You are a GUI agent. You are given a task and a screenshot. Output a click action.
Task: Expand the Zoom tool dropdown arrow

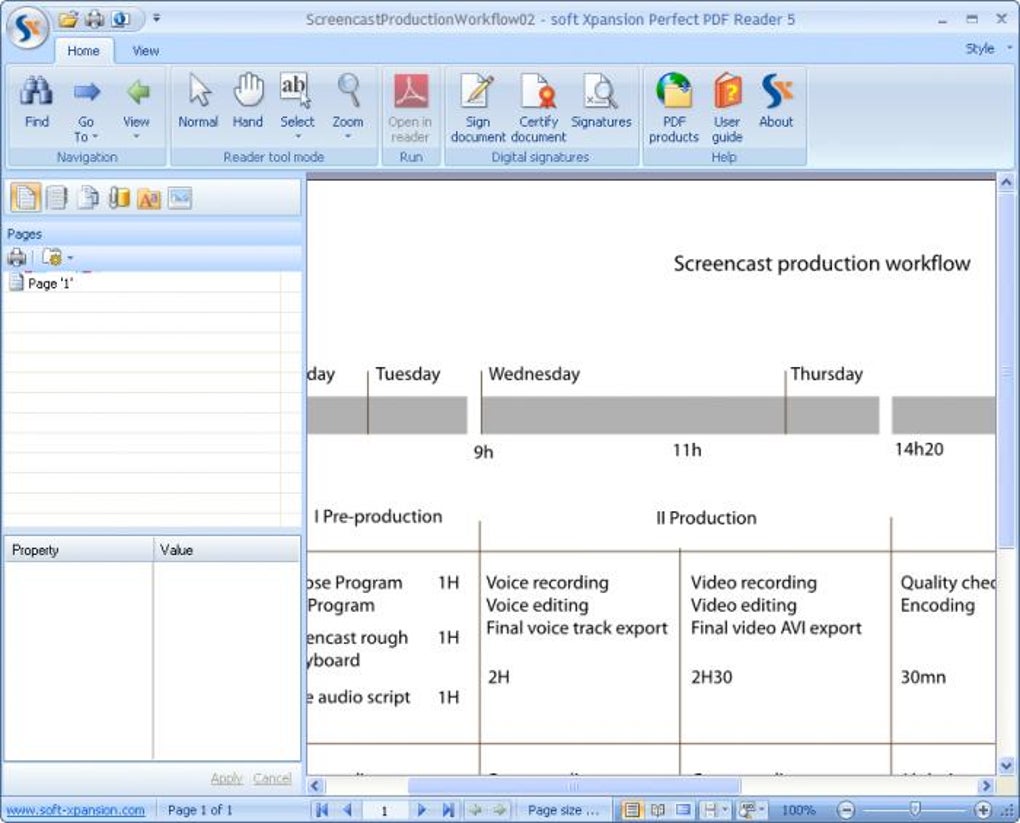(x=348, y=137)
